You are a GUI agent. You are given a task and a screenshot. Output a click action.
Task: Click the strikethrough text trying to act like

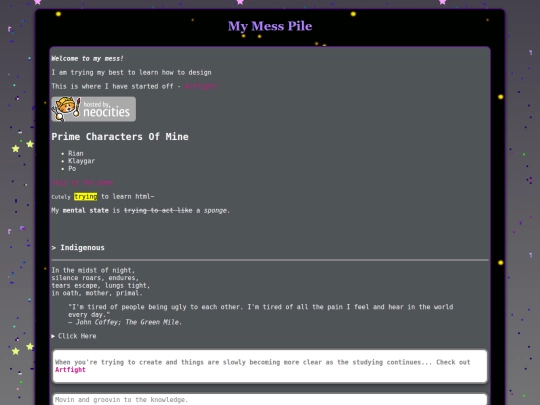point(158,210)
